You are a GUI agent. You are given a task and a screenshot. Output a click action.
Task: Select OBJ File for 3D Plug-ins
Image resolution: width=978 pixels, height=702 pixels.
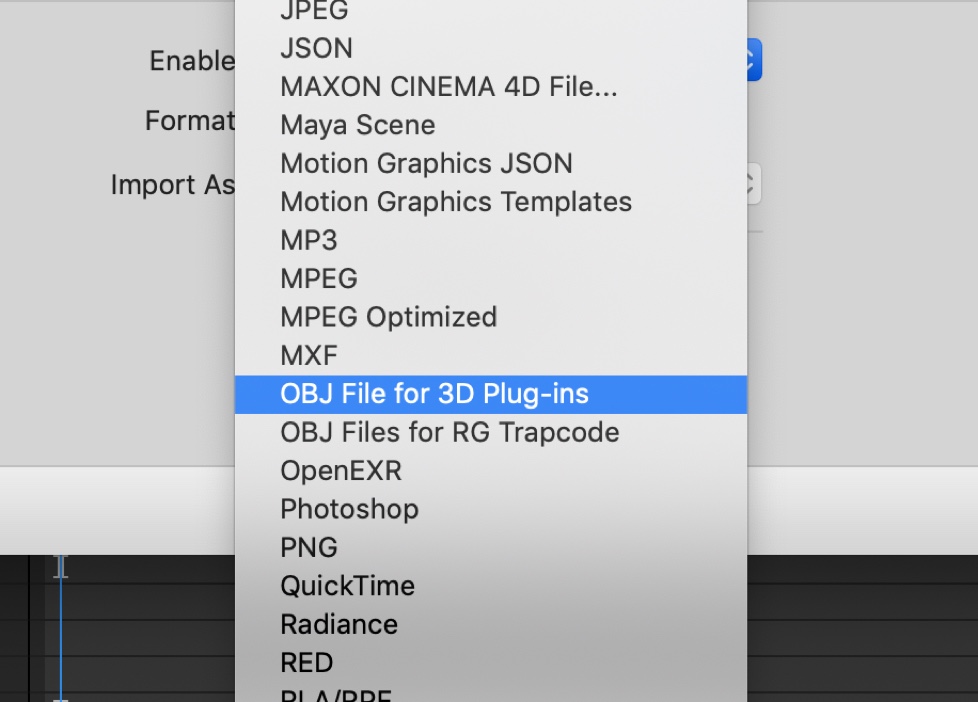(x=491, y=394)
